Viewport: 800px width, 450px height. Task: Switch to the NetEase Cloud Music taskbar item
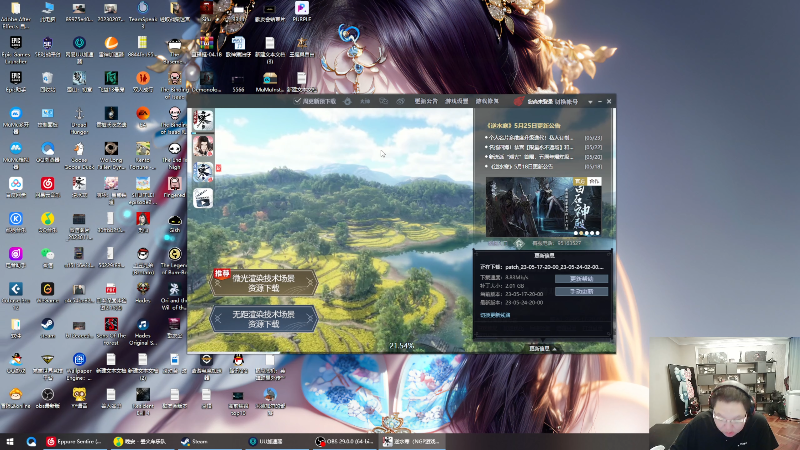pyautogui.click(x=74, y=441)
